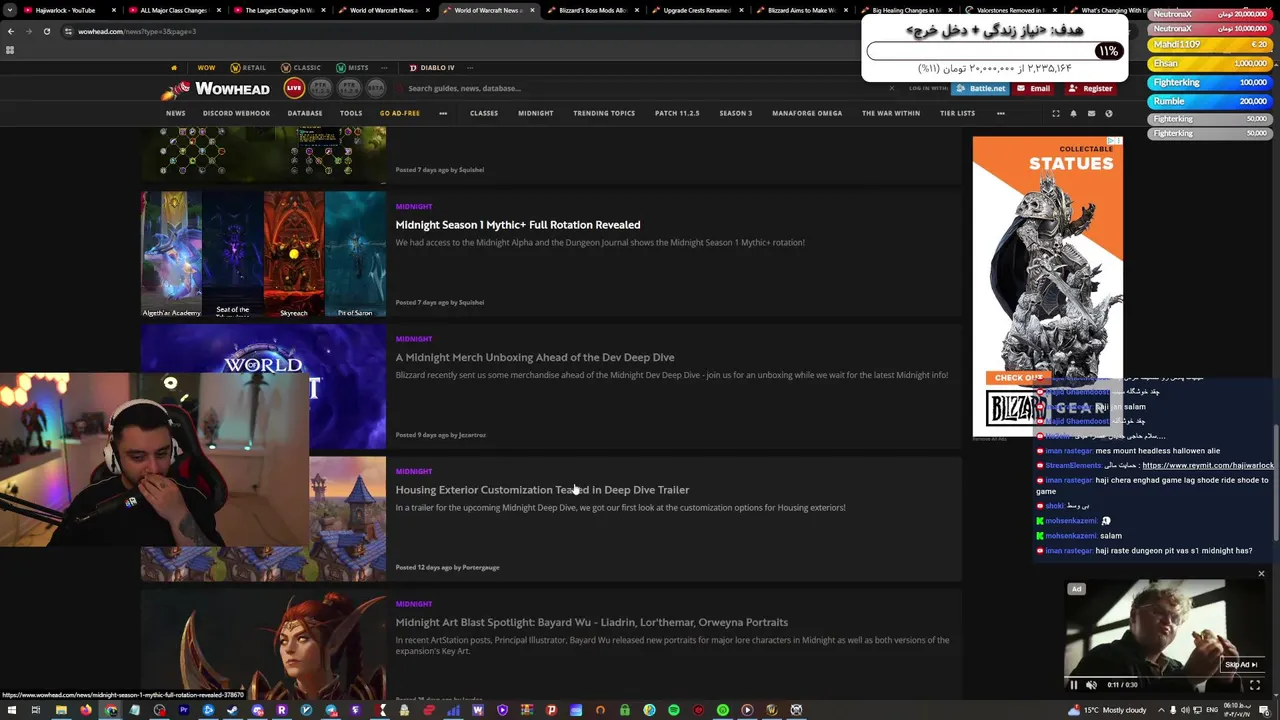Toggle the fullscreen expand icon in nav bar
Screen dimensions: 1280x720
1055,113
